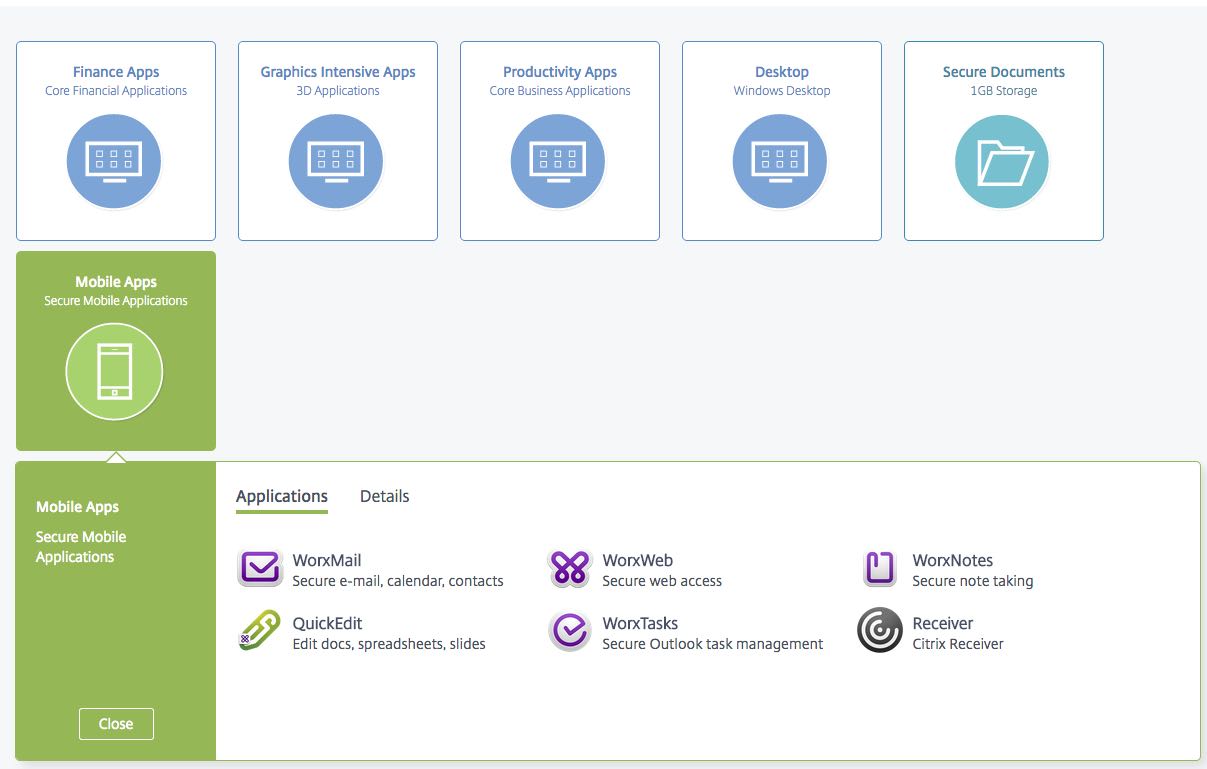Open the WorxWeb app icon
The image size is (1207, 769).
570,569
